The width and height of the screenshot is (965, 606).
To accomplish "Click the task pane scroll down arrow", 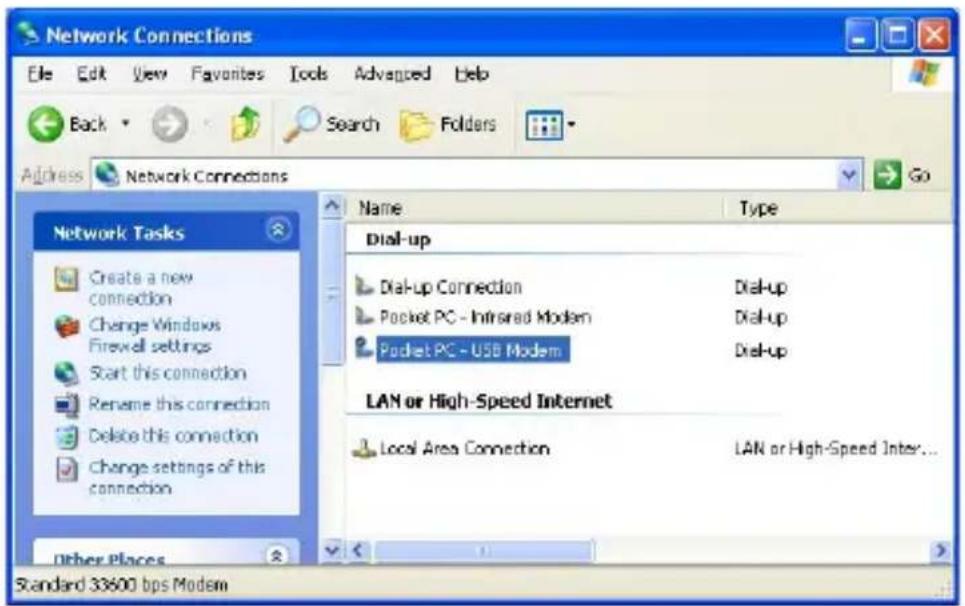I will coord(332,550).
